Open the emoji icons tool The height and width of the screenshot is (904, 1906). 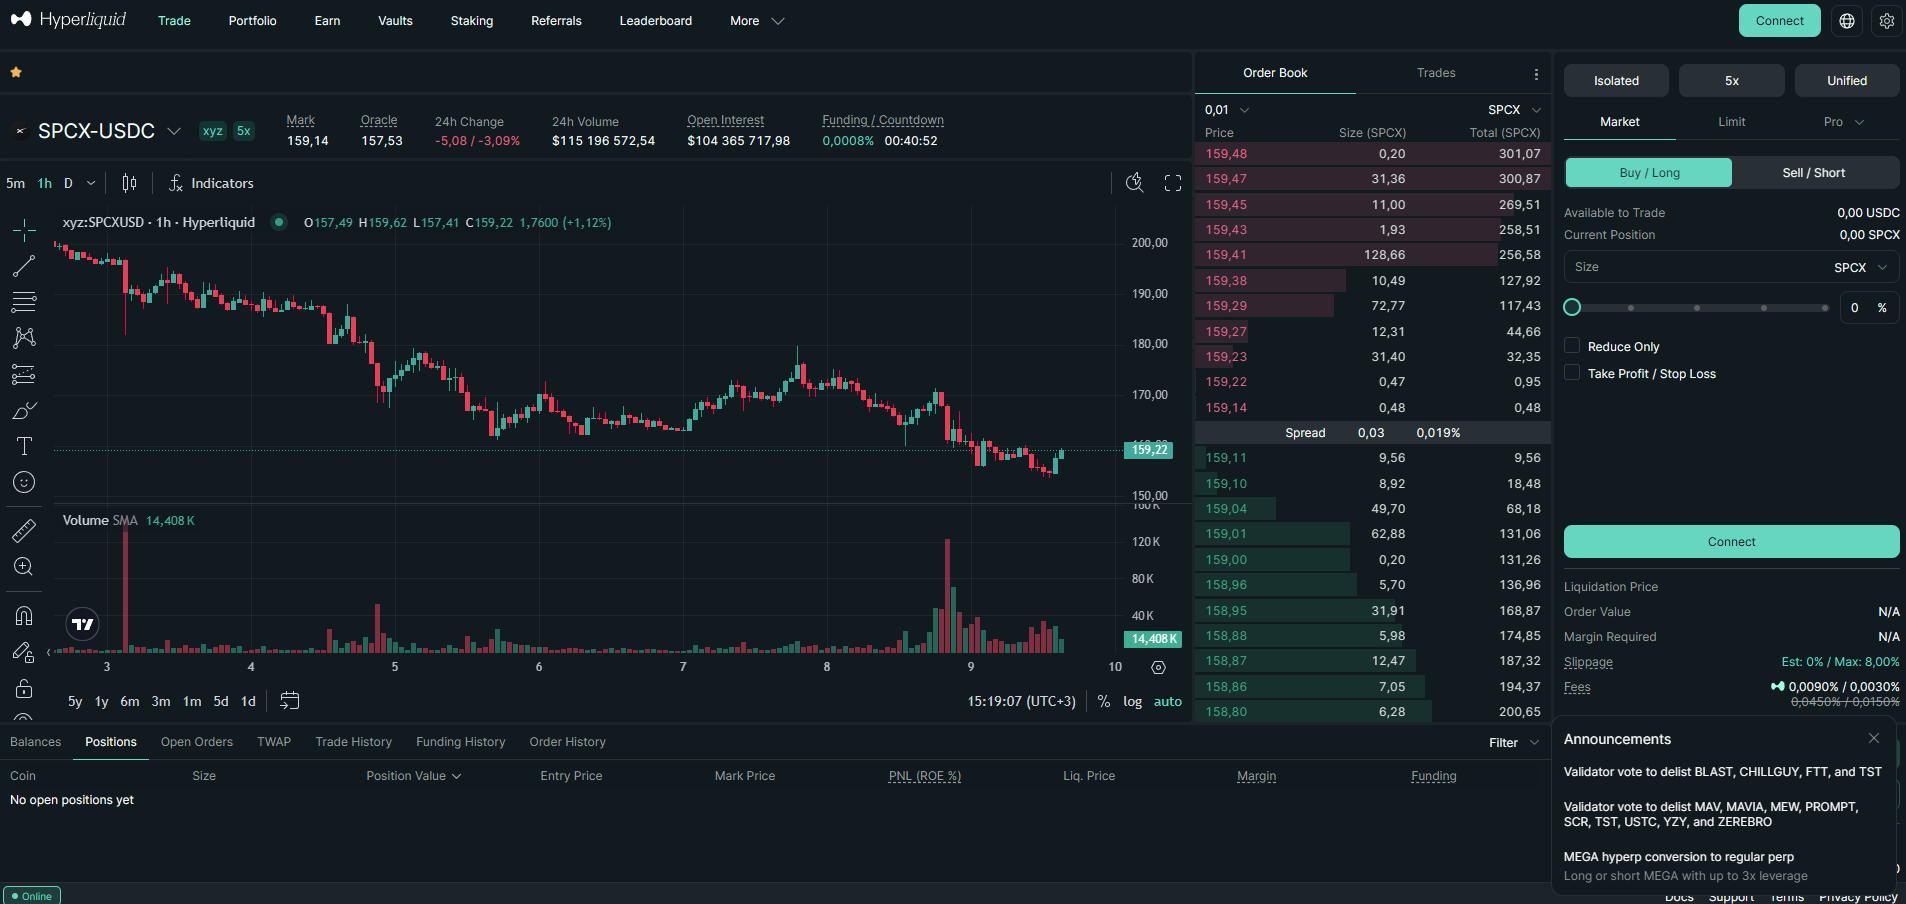click(24, 482)
